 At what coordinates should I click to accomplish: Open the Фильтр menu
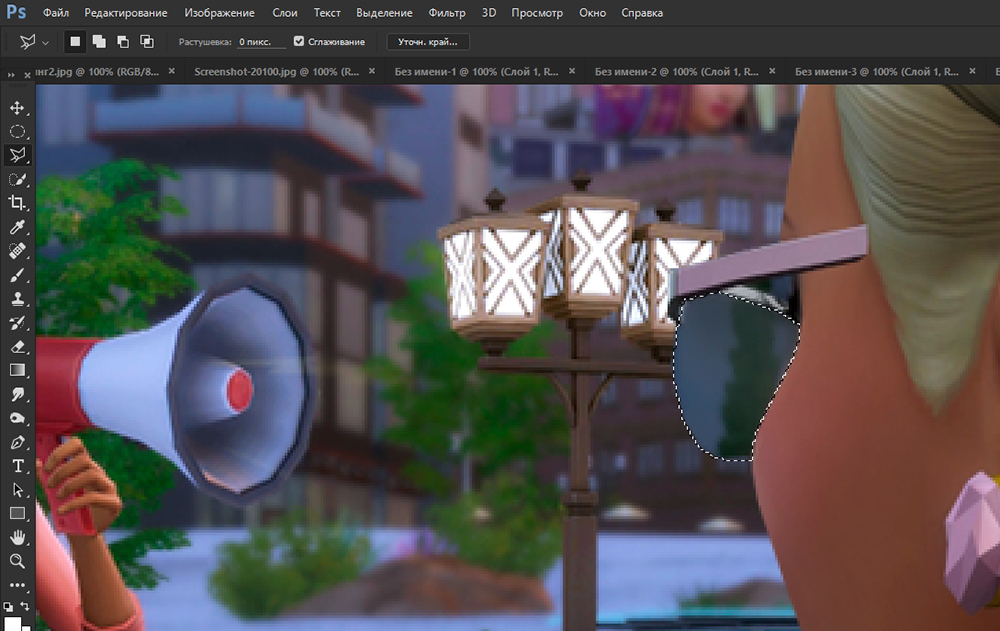[446, 13]
